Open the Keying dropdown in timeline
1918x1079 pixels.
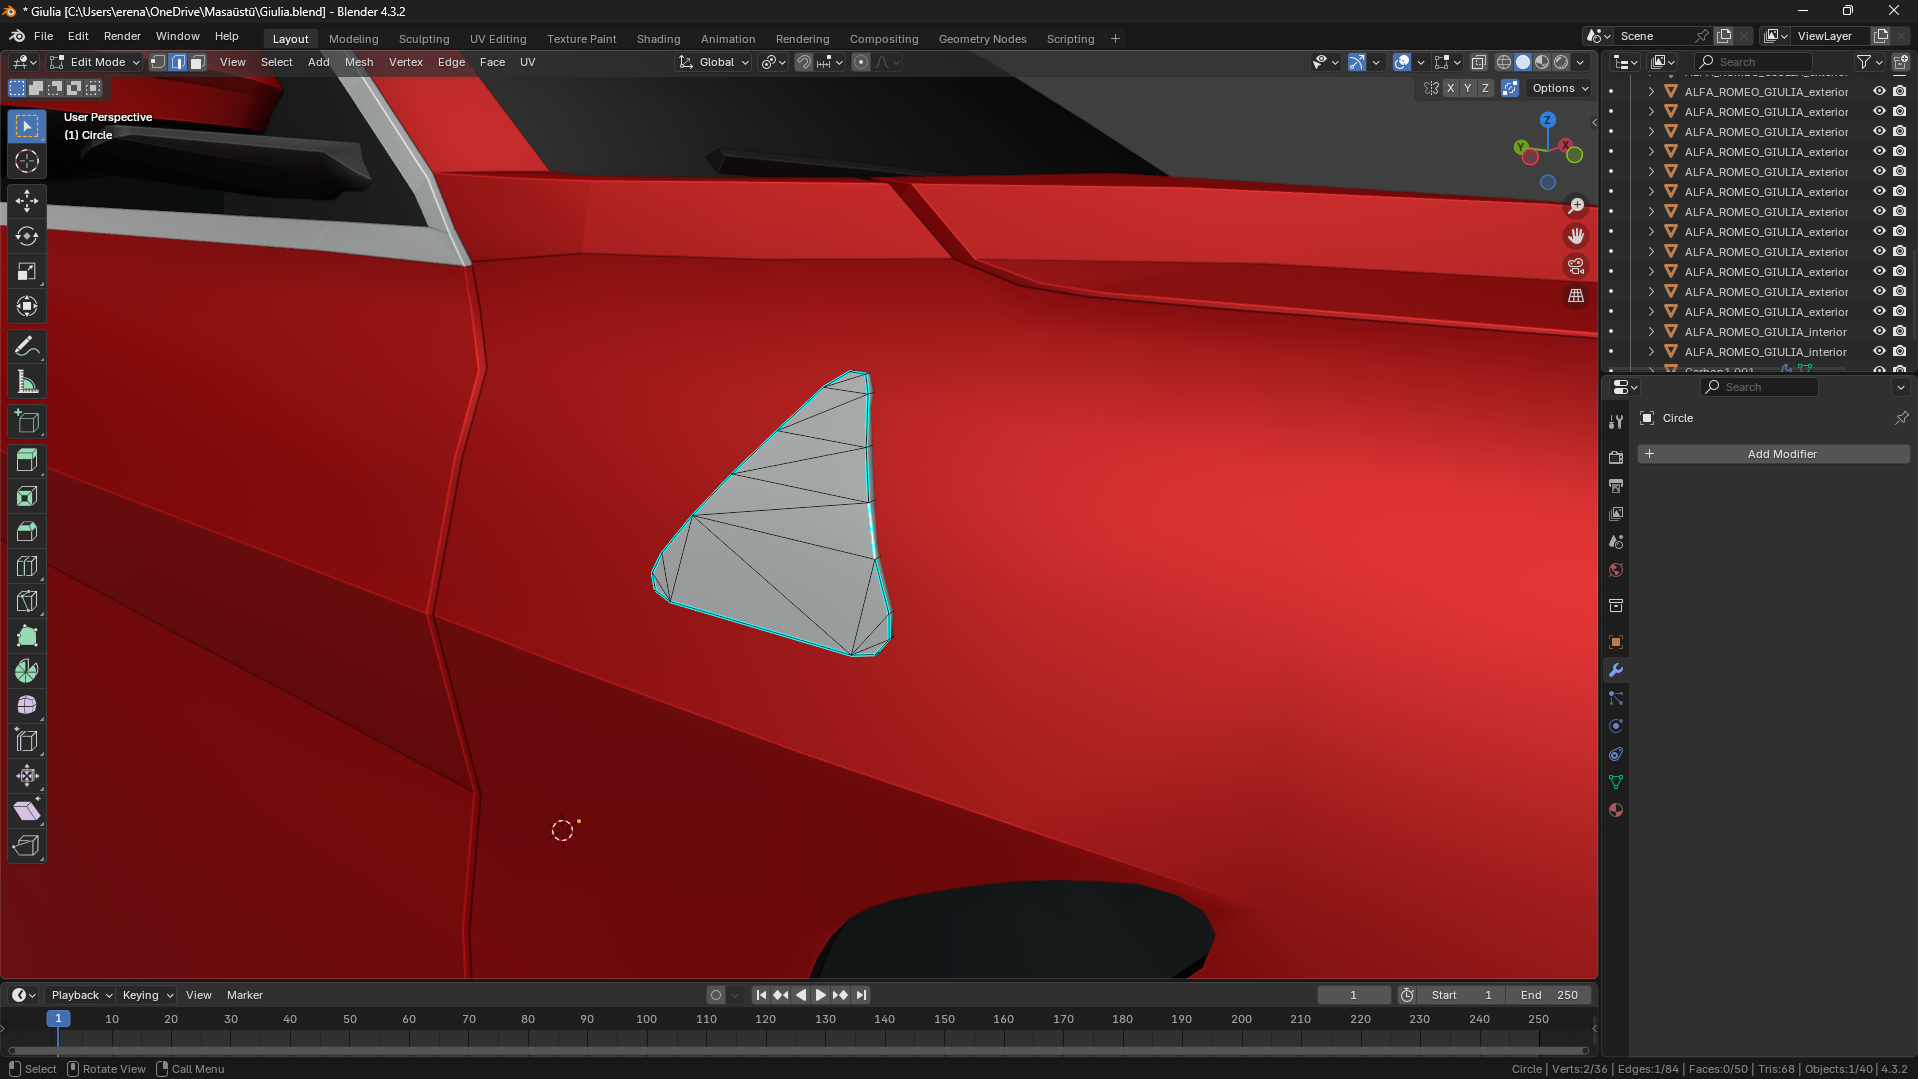point(147,995)
